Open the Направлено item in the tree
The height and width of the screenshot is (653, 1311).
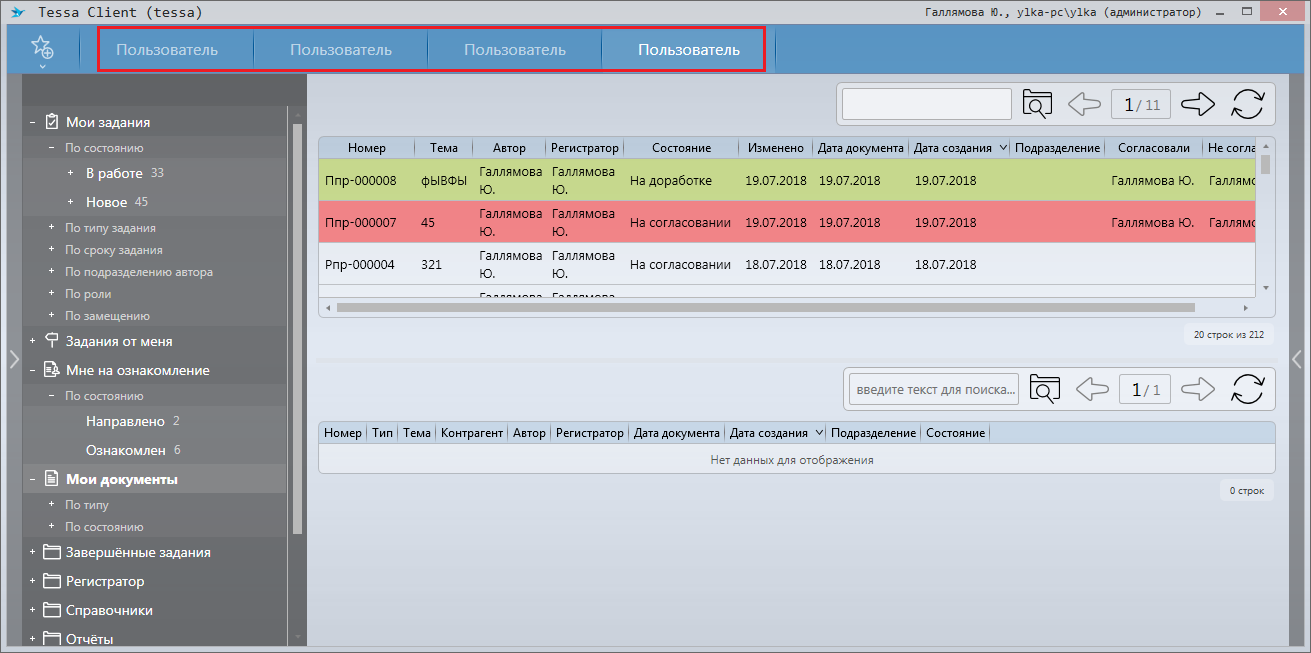coord(118,421)
